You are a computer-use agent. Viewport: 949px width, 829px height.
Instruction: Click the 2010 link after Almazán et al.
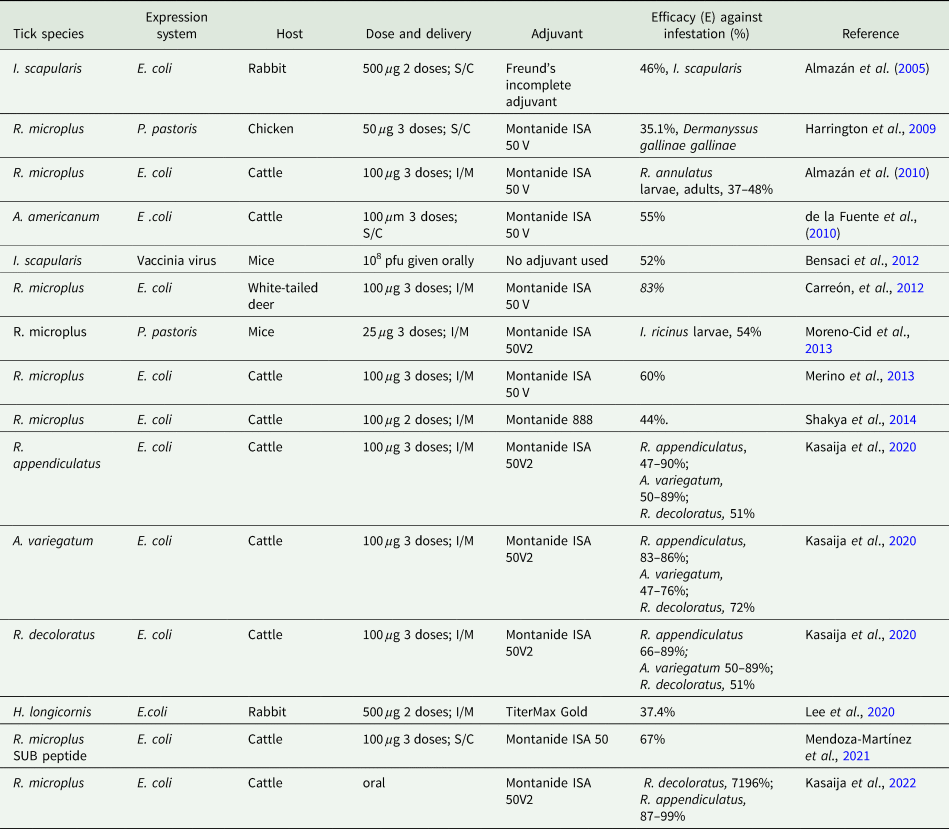[x=911, y=173]
